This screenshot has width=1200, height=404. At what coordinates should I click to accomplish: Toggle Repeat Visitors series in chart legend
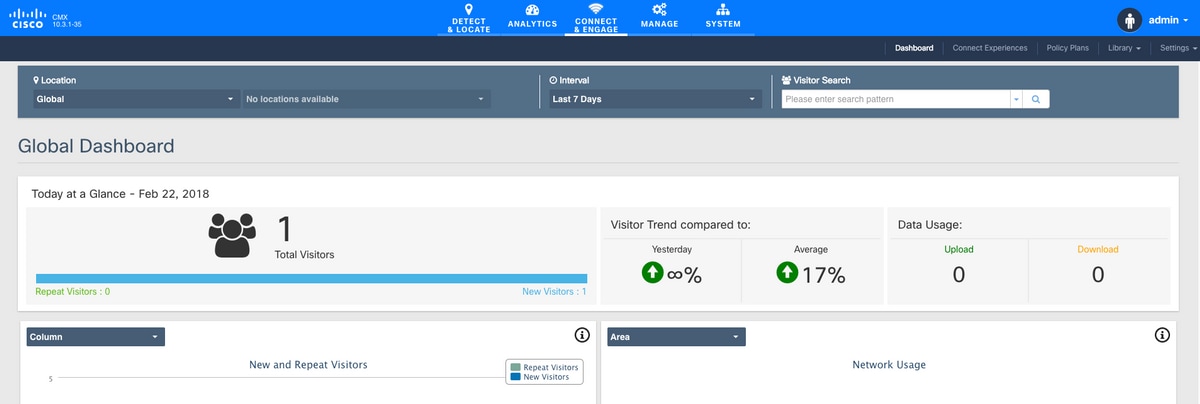[545, 368]
